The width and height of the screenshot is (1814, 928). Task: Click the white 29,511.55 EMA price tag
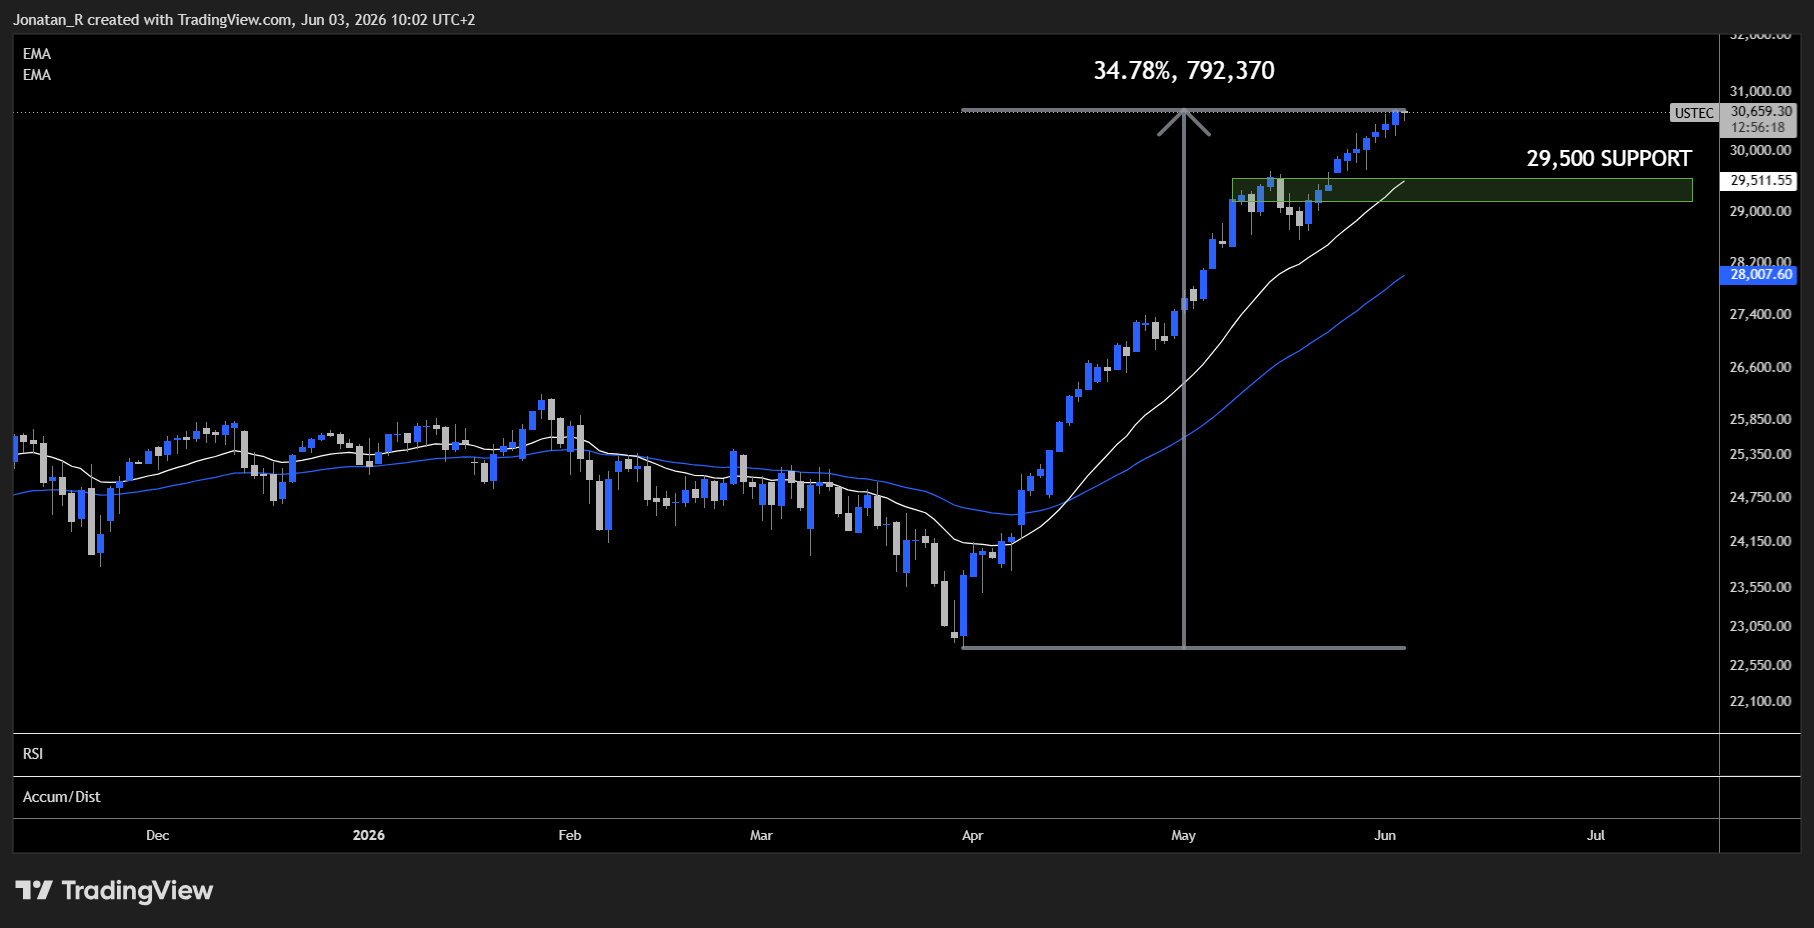[1761, 181]
